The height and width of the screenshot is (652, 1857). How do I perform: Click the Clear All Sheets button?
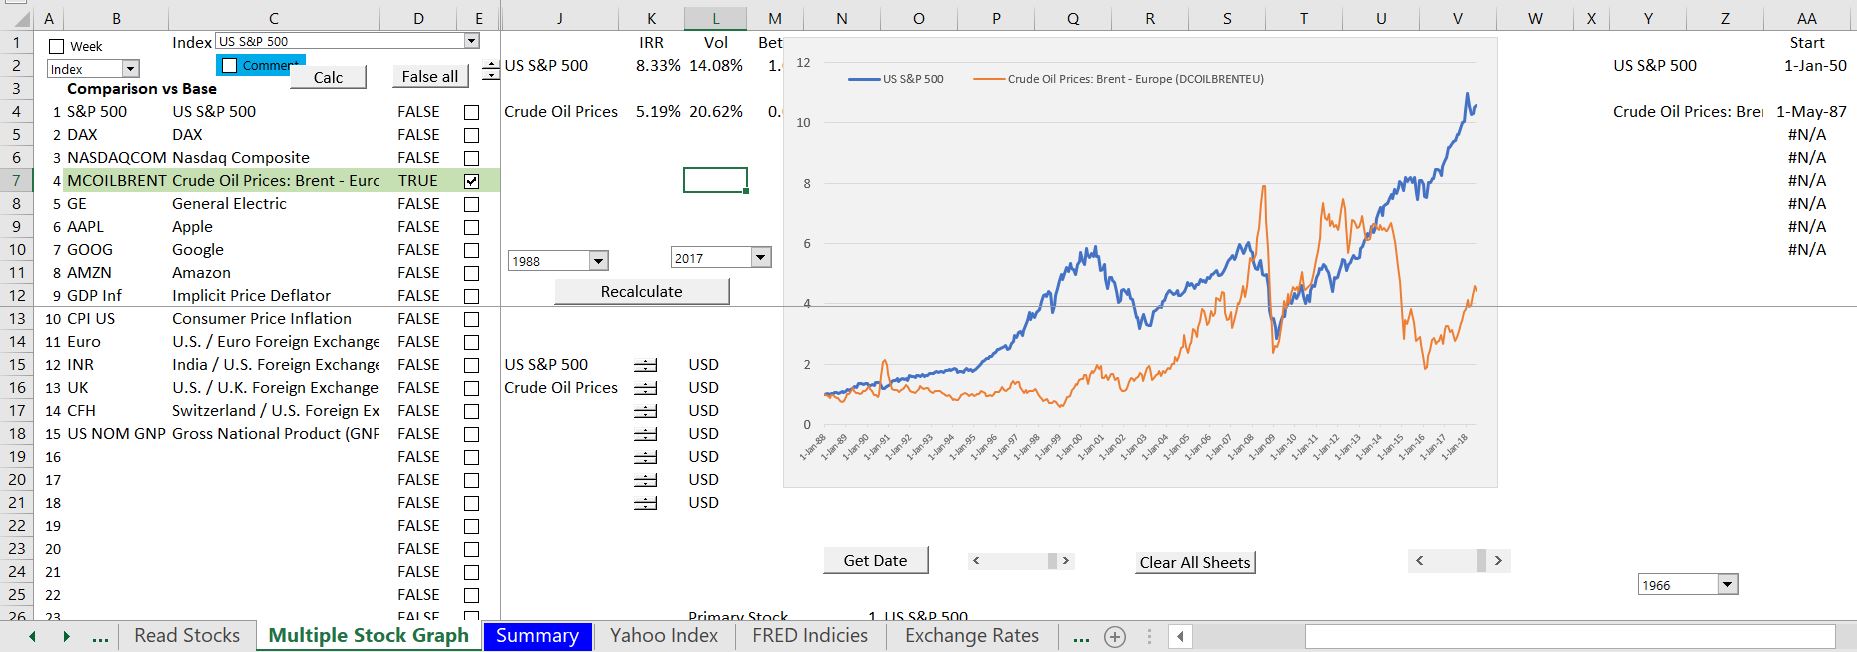click(1195, 562)
